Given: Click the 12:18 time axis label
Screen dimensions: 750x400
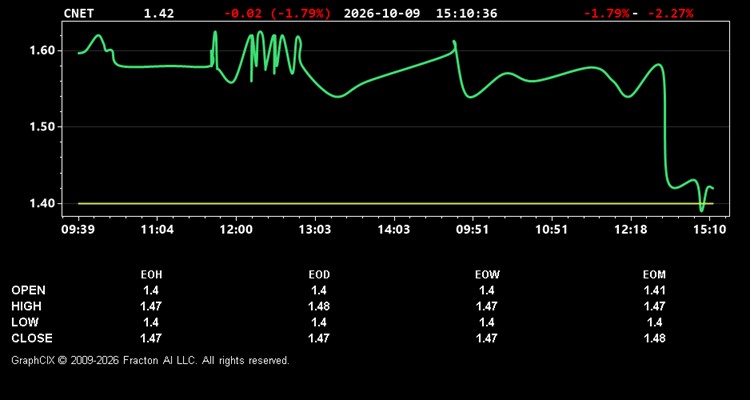Looking at the screenshot, I should tap(630, 230).
